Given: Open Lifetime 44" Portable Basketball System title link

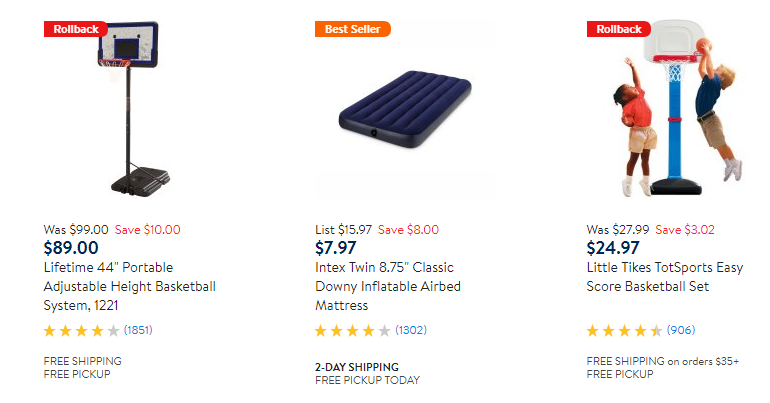Looking at the screenshot, I should pos(130,286).
